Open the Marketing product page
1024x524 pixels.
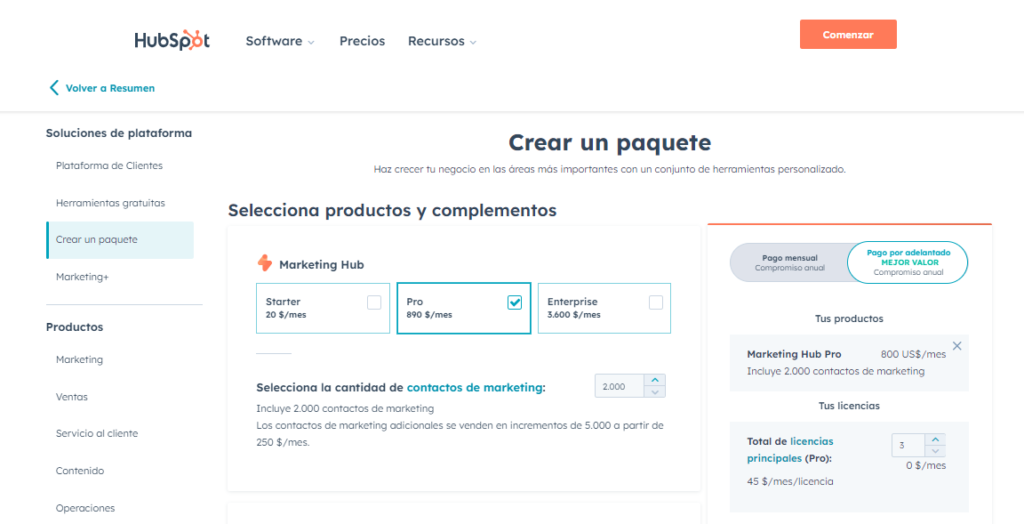point(79,360)
